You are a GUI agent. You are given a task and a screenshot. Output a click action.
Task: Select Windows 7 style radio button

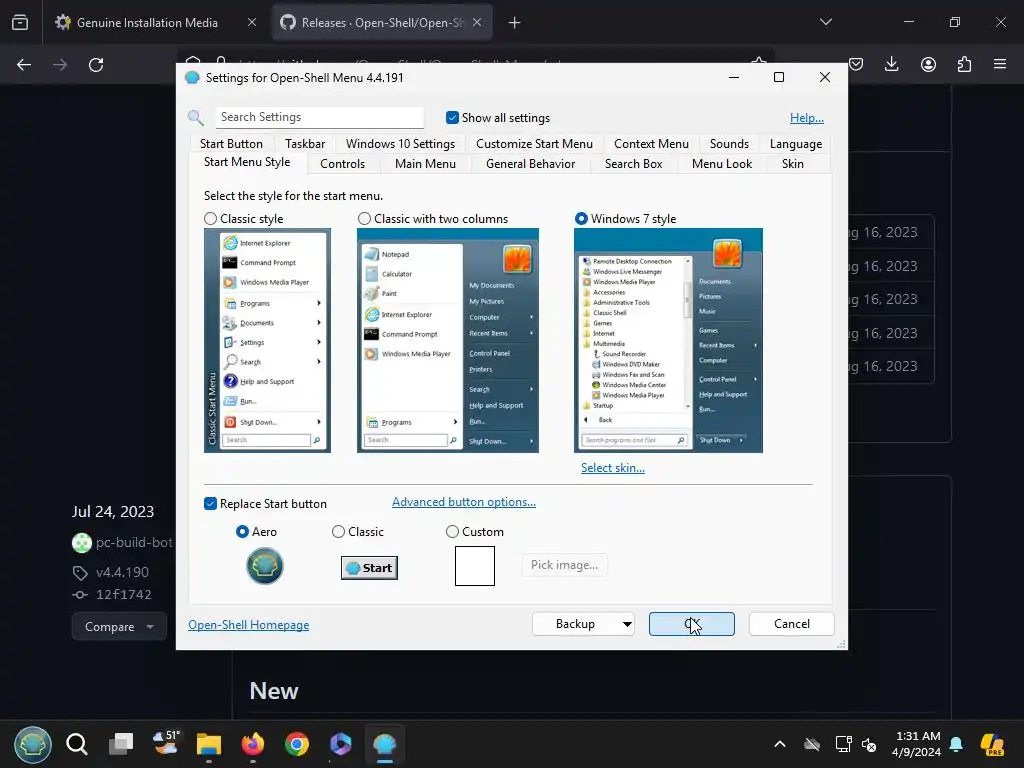581,219
